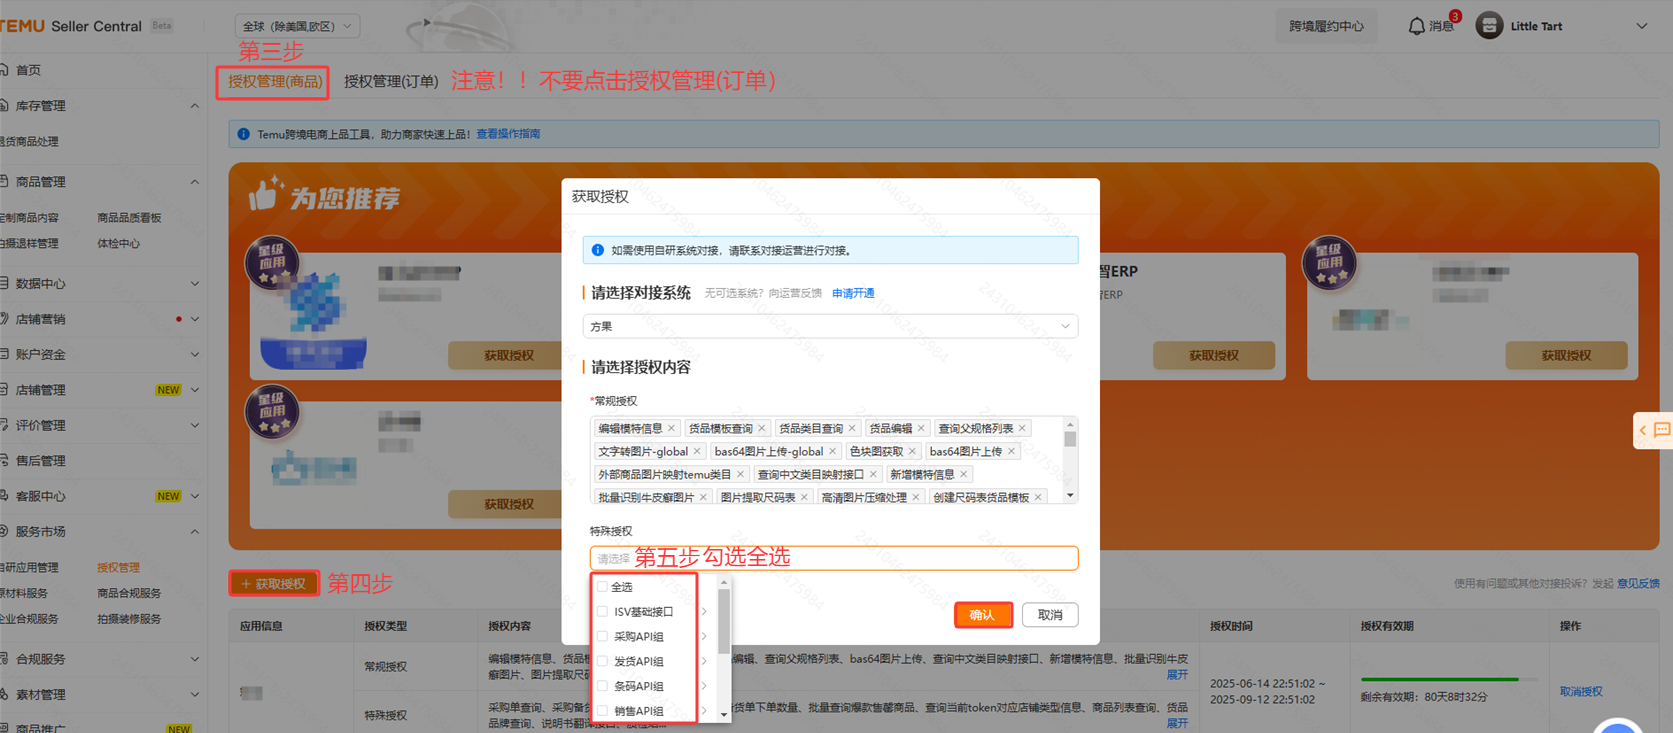Select the 授权管理(商品) tab
1673x733 pixels.
pyautogui.click(x=274, y=81)
